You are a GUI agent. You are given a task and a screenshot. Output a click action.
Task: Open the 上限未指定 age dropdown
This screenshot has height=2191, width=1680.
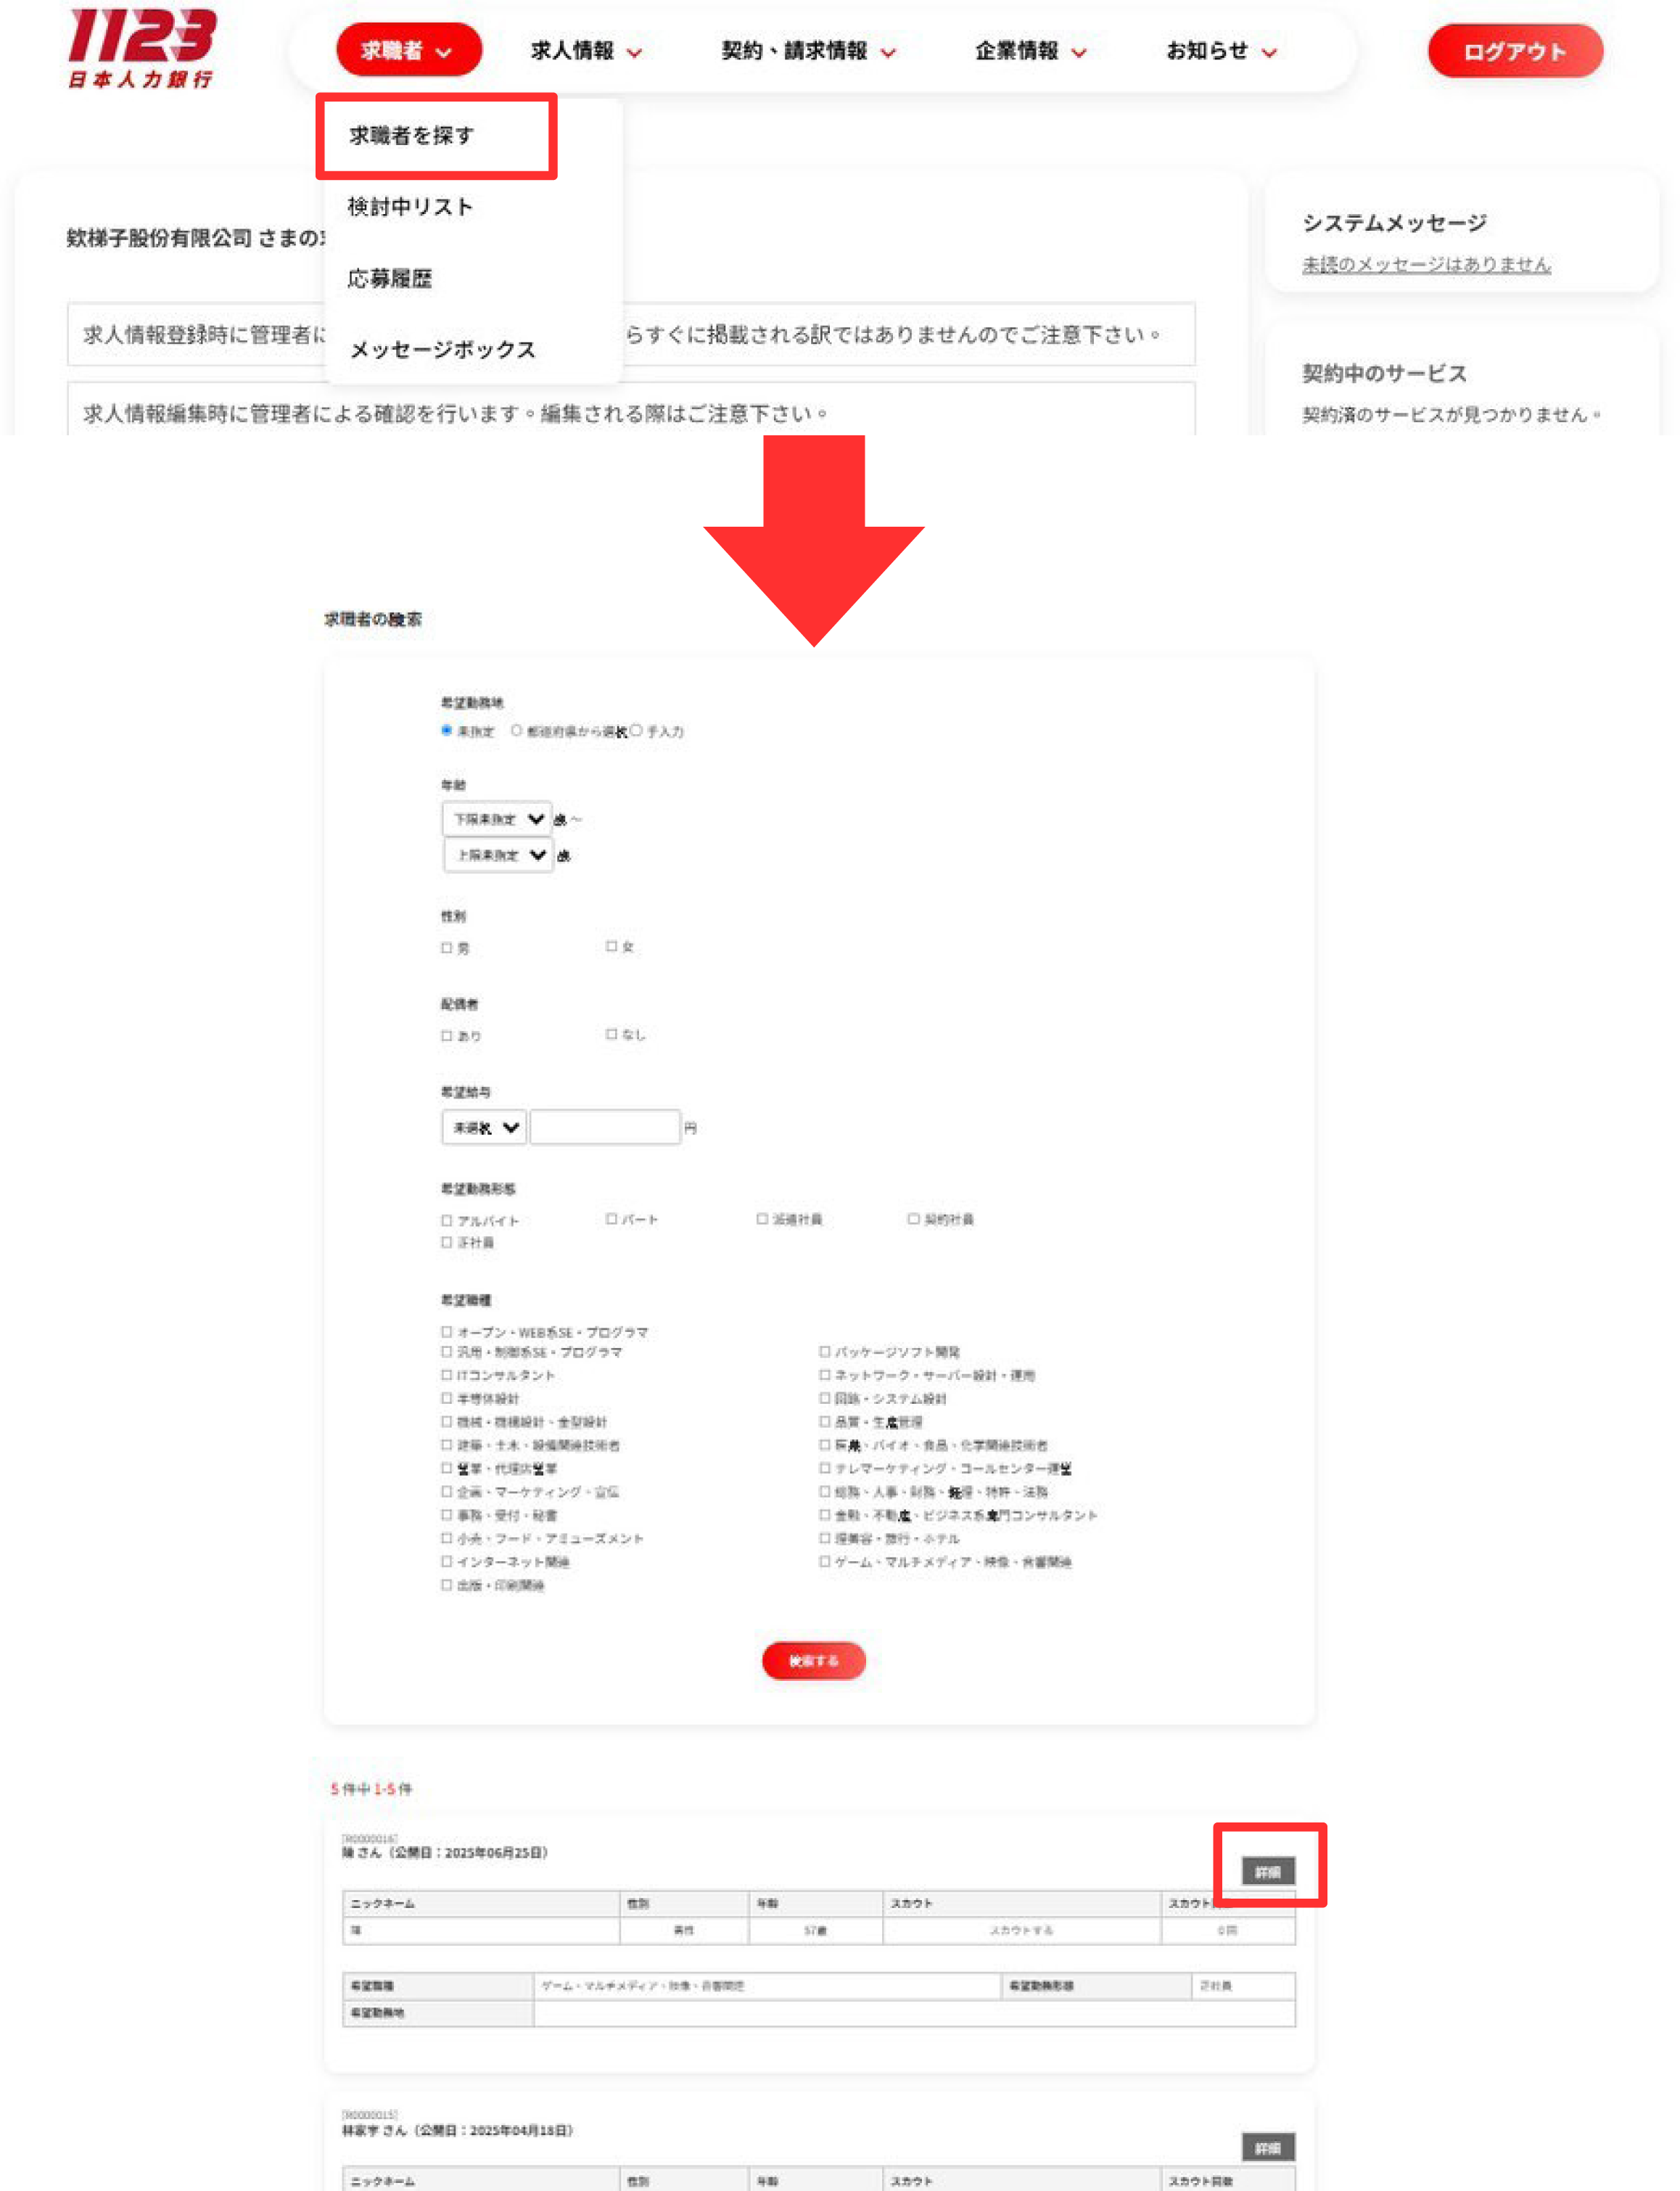click(499, 855)
